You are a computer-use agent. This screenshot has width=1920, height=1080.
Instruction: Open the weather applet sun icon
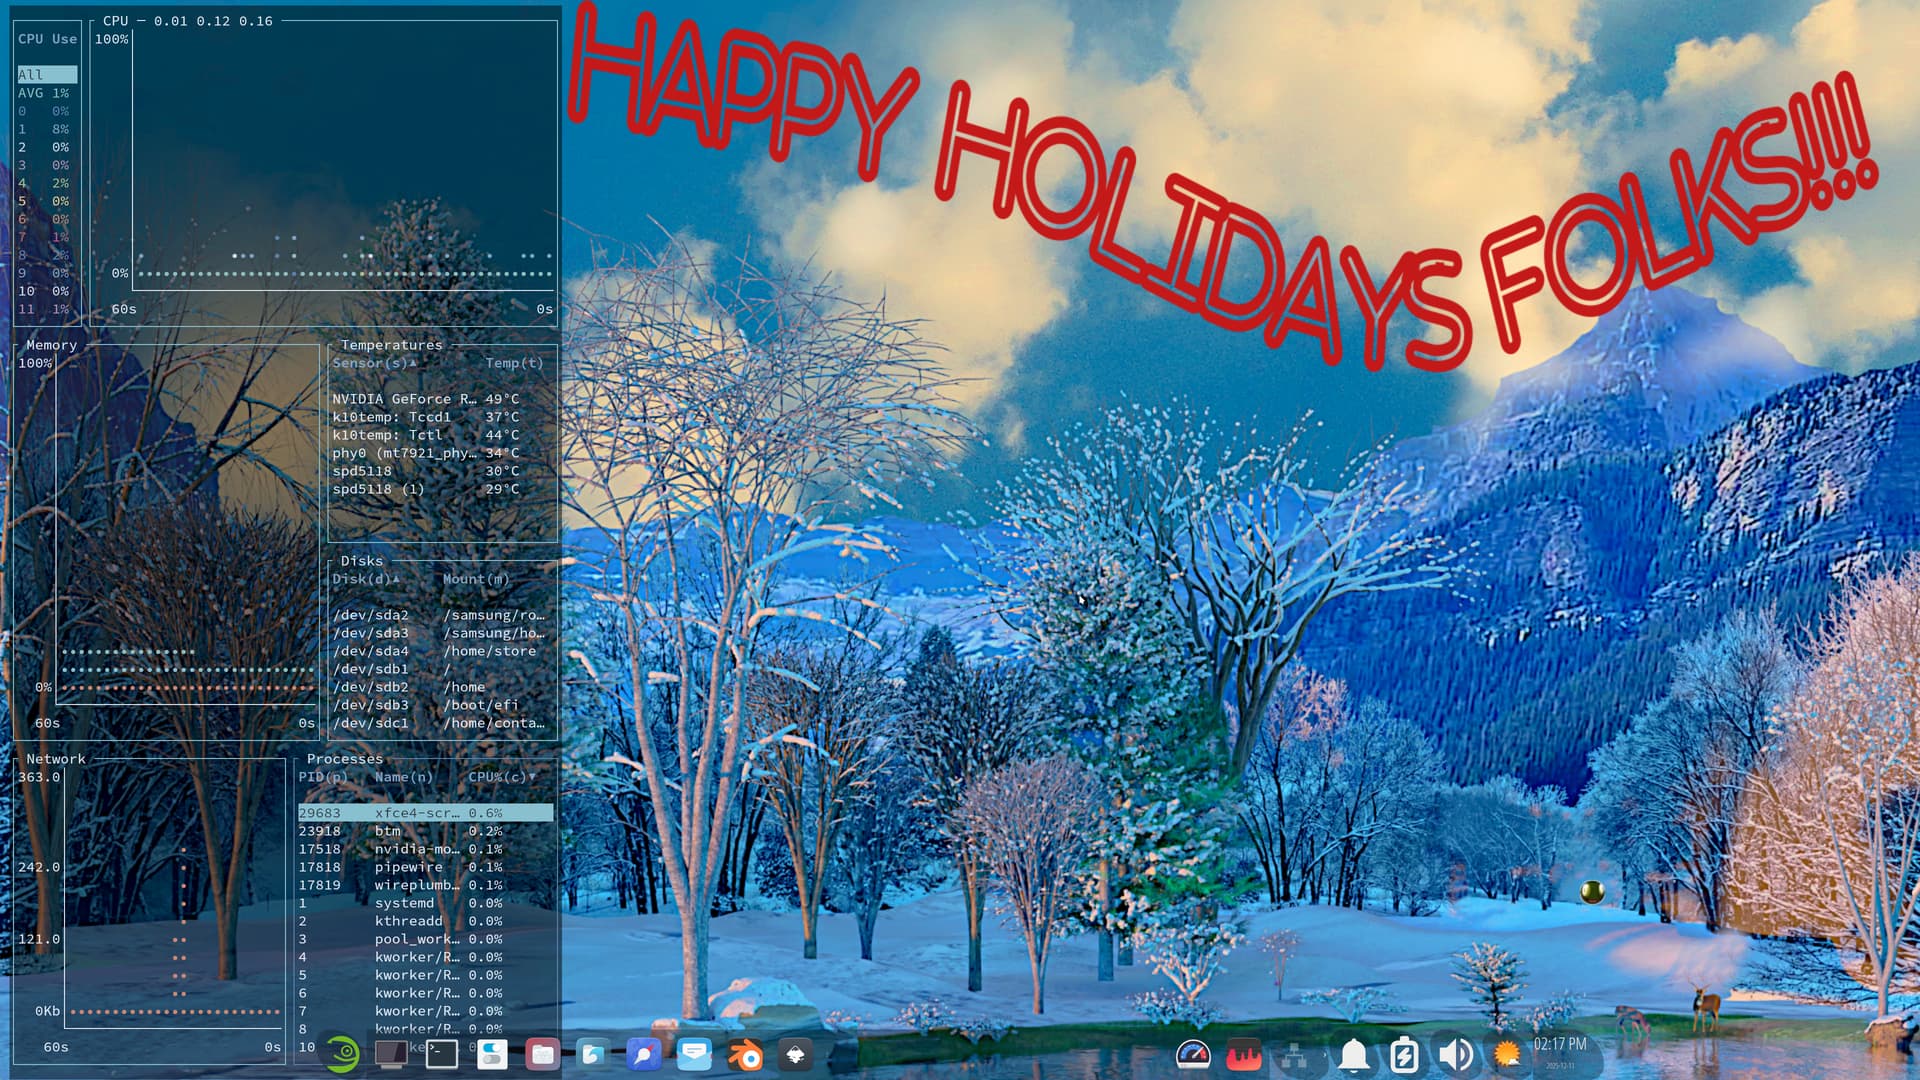(x=1507, y=1054)
